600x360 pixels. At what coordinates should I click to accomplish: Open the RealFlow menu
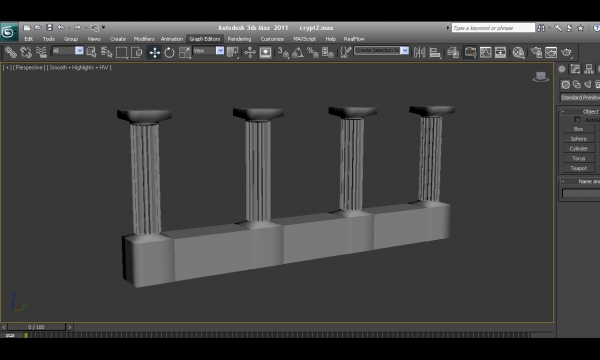coord(354,39)
